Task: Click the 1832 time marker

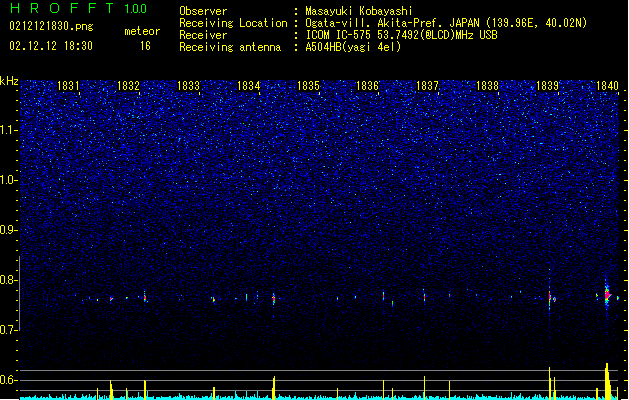Action: (128, 86)
